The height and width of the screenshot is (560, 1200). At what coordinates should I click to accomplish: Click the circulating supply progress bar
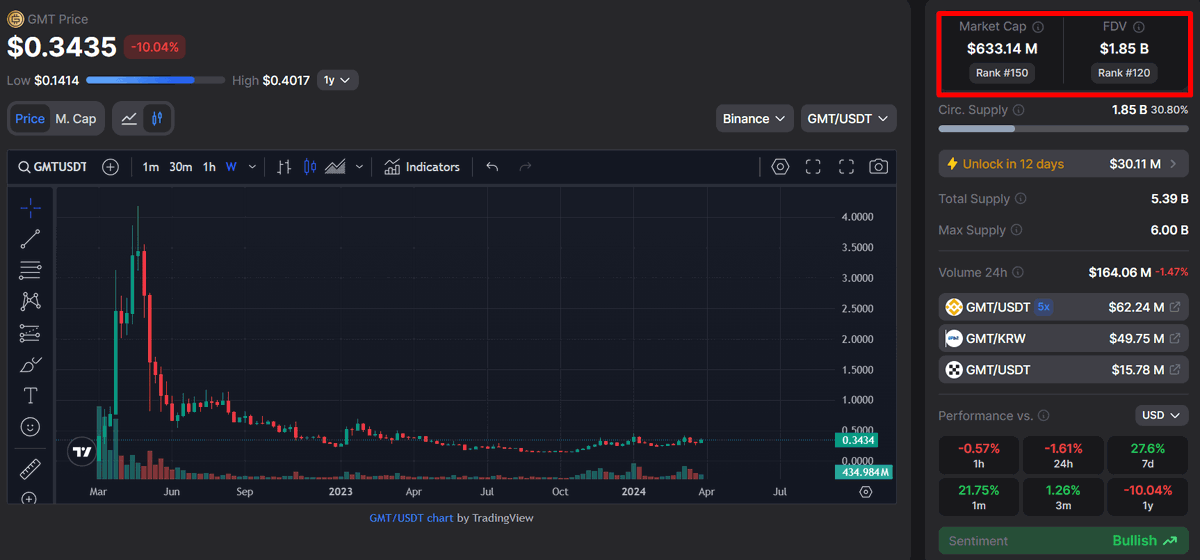coord(1063,129)
